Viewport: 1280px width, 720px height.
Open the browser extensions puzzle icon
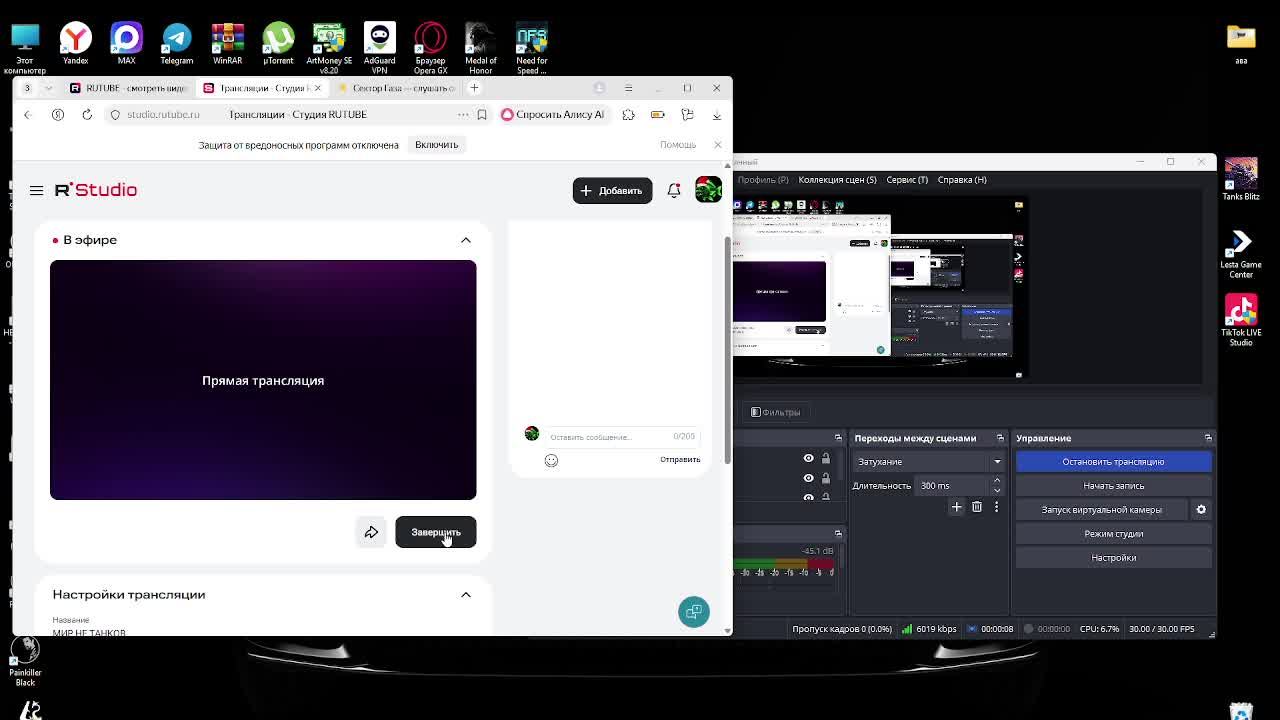coord(628,115)
